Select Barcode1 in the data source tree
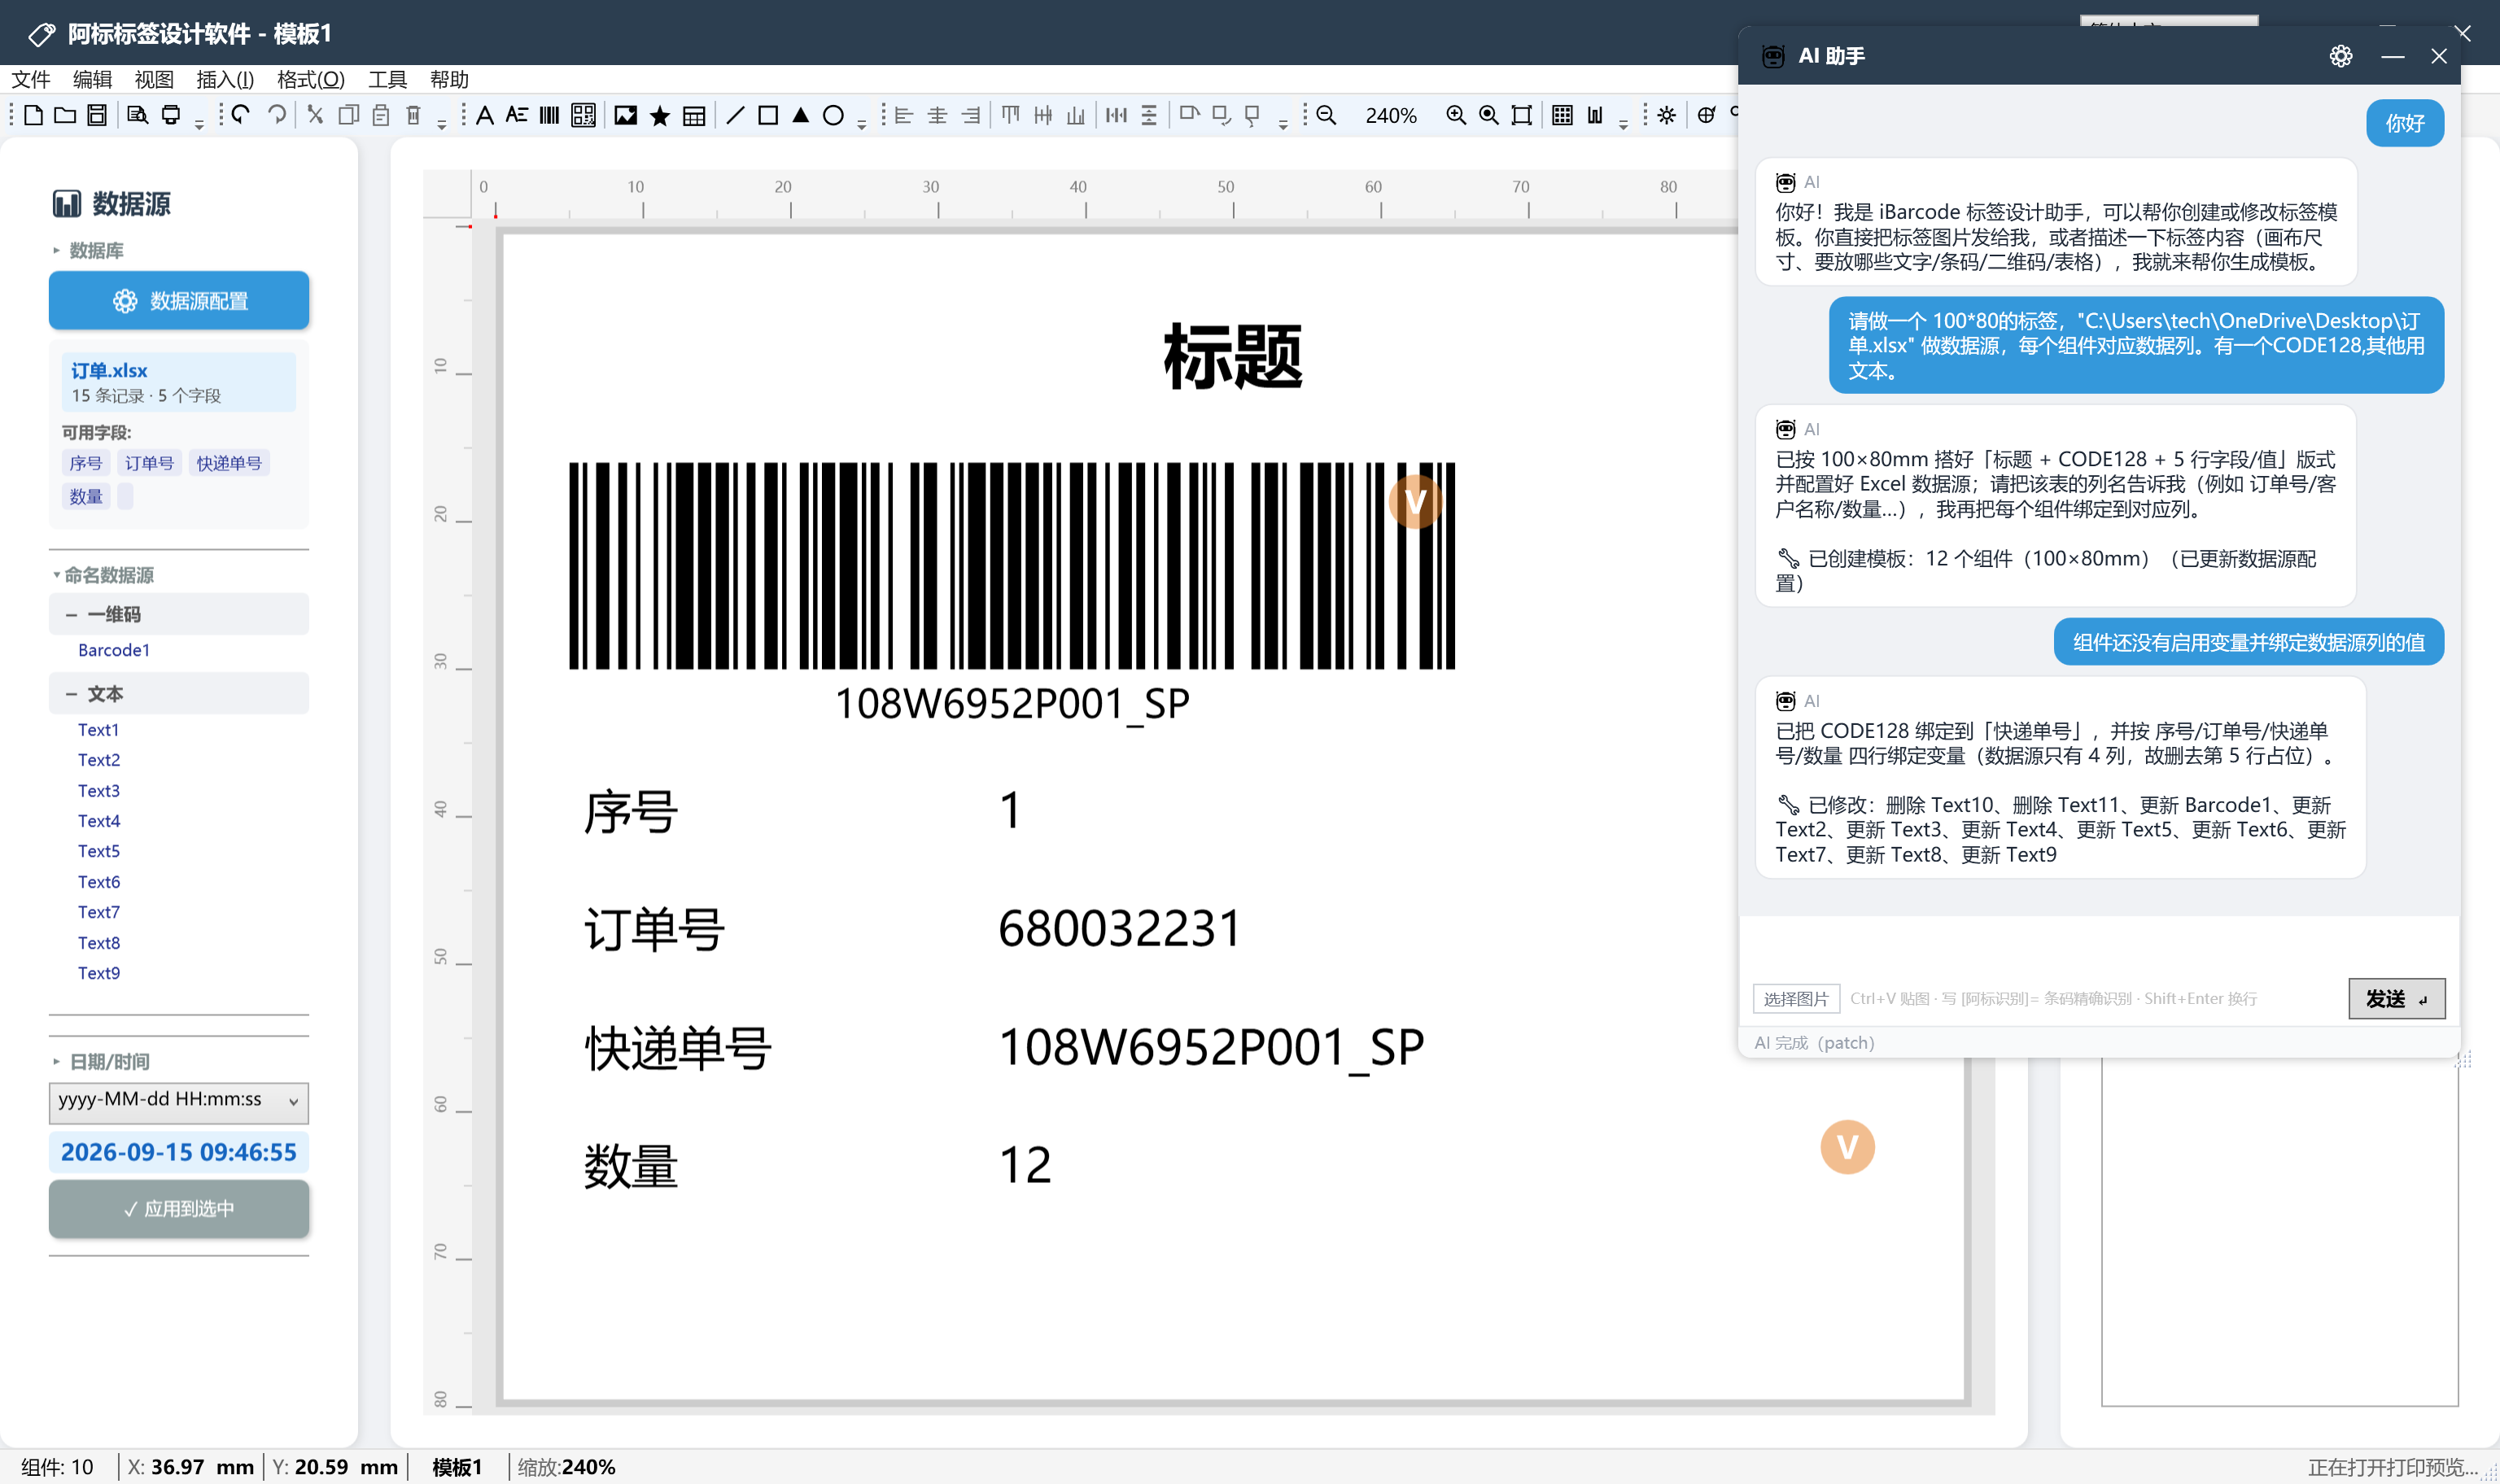2500x1484 pixels. pyautogui.click(x=114, y=650)
